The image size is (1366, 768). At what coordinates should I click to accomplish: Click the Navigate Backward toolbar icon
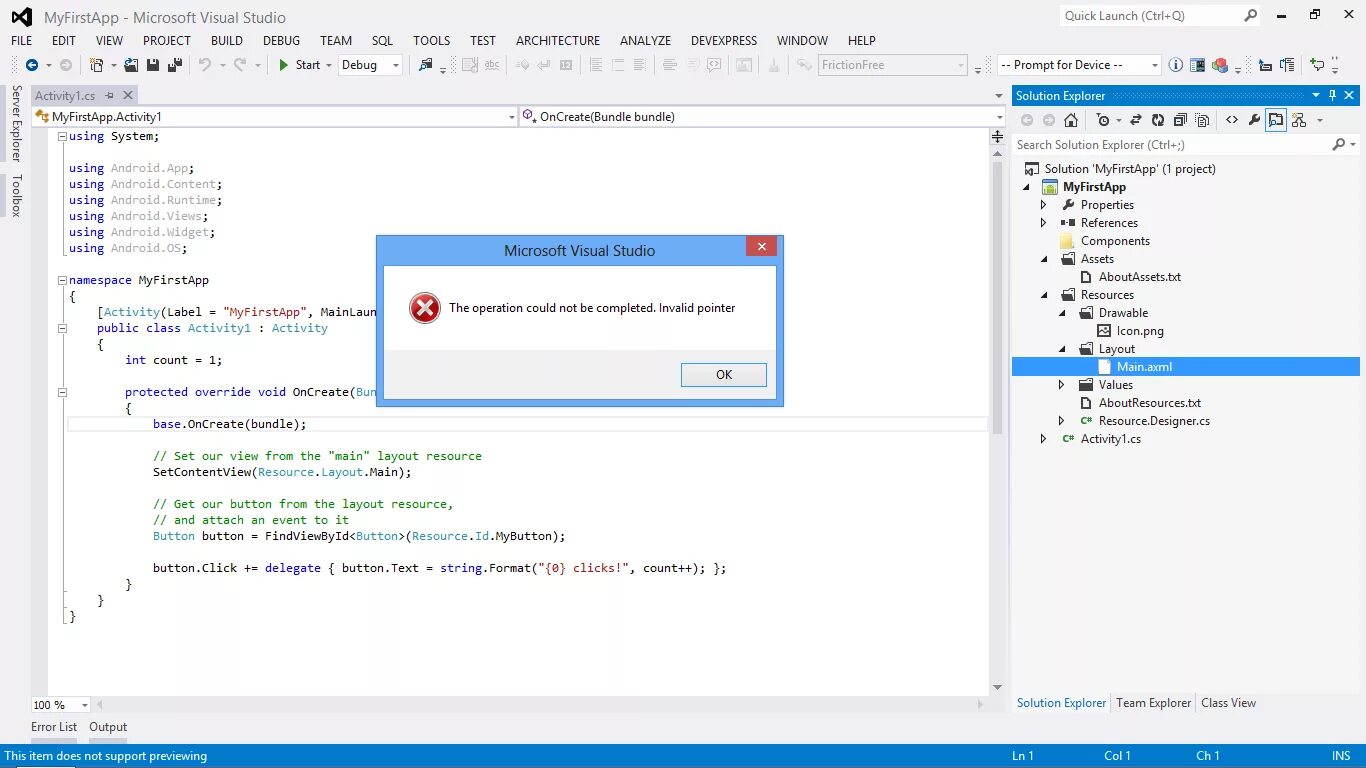coord(32,65)
